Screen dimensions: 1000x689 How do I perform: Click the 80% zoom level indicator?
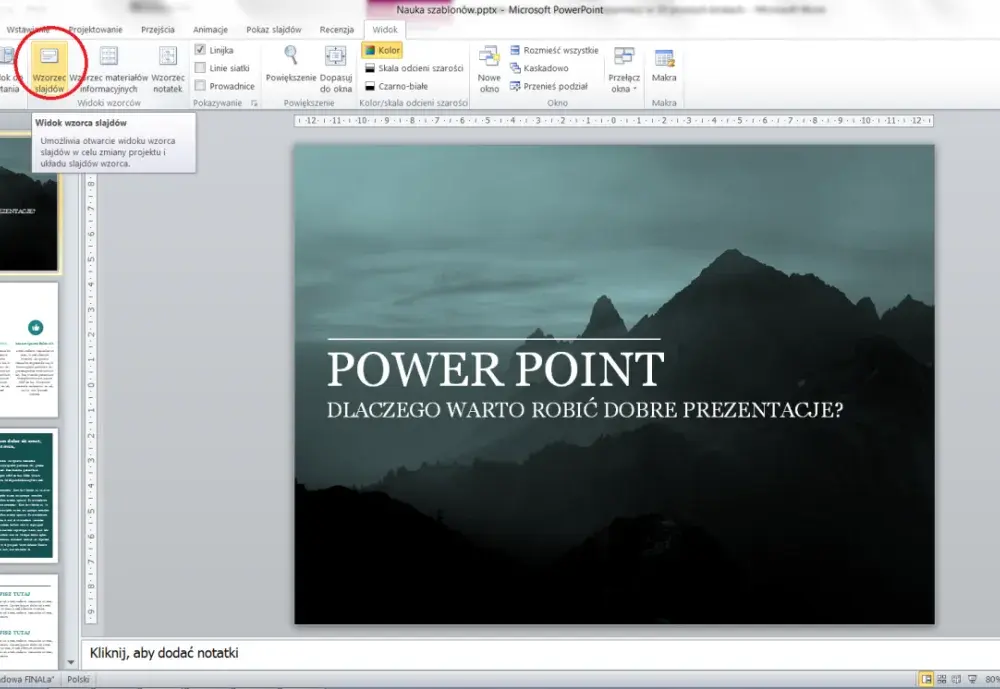click(x=992, y=679)
